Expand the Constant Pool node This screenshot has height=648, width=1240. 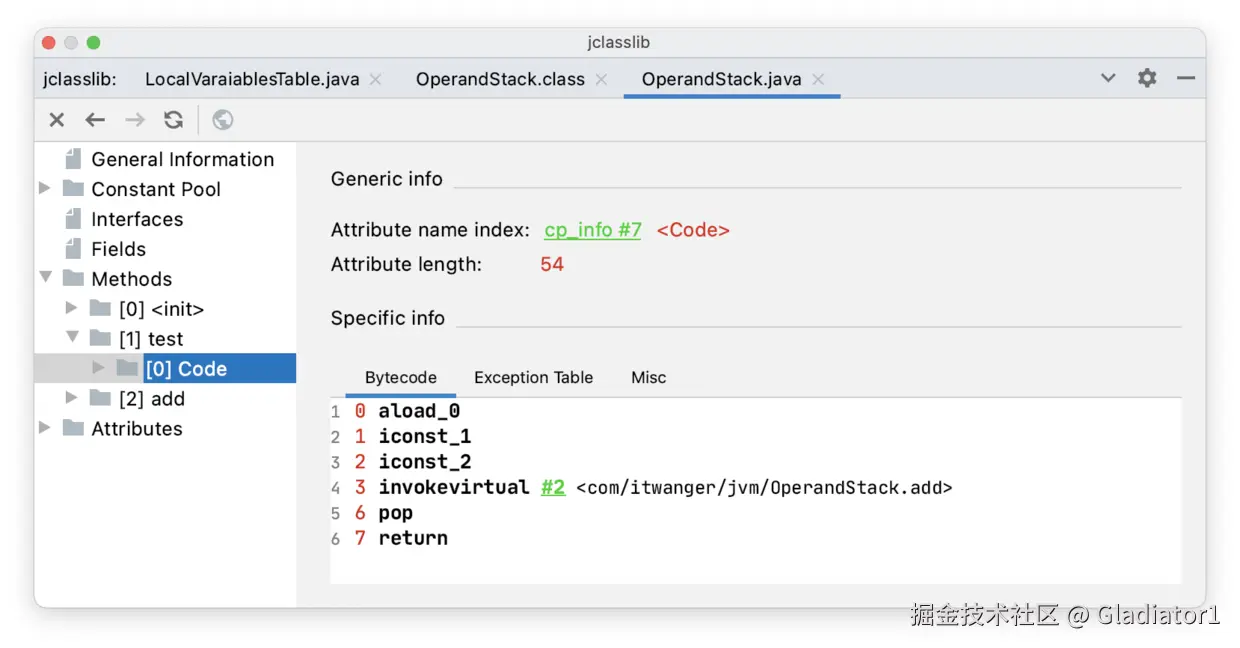pos(44,188)
